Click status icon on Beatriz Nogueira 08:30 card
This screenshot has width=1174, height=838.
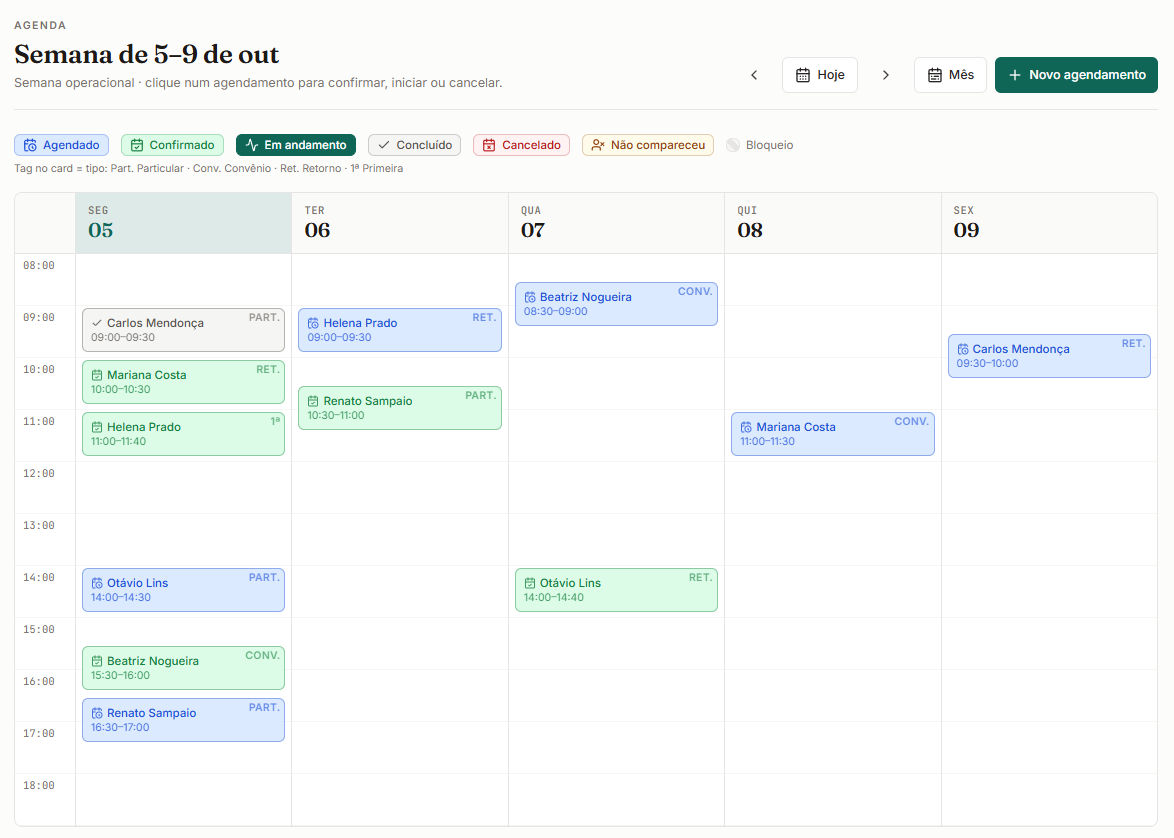click(529, 297)
